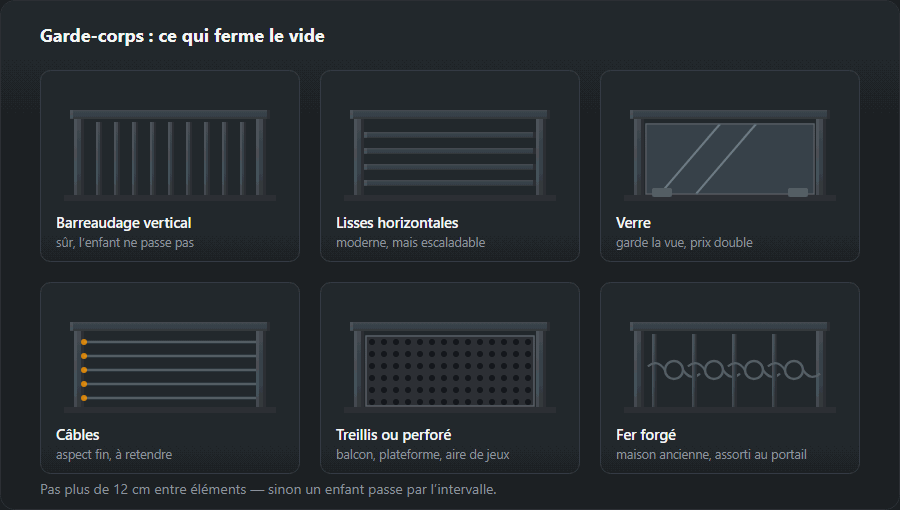Click the wrought iron scroll illustration
The image size is (900, 510).
click(x=730, y=367)
